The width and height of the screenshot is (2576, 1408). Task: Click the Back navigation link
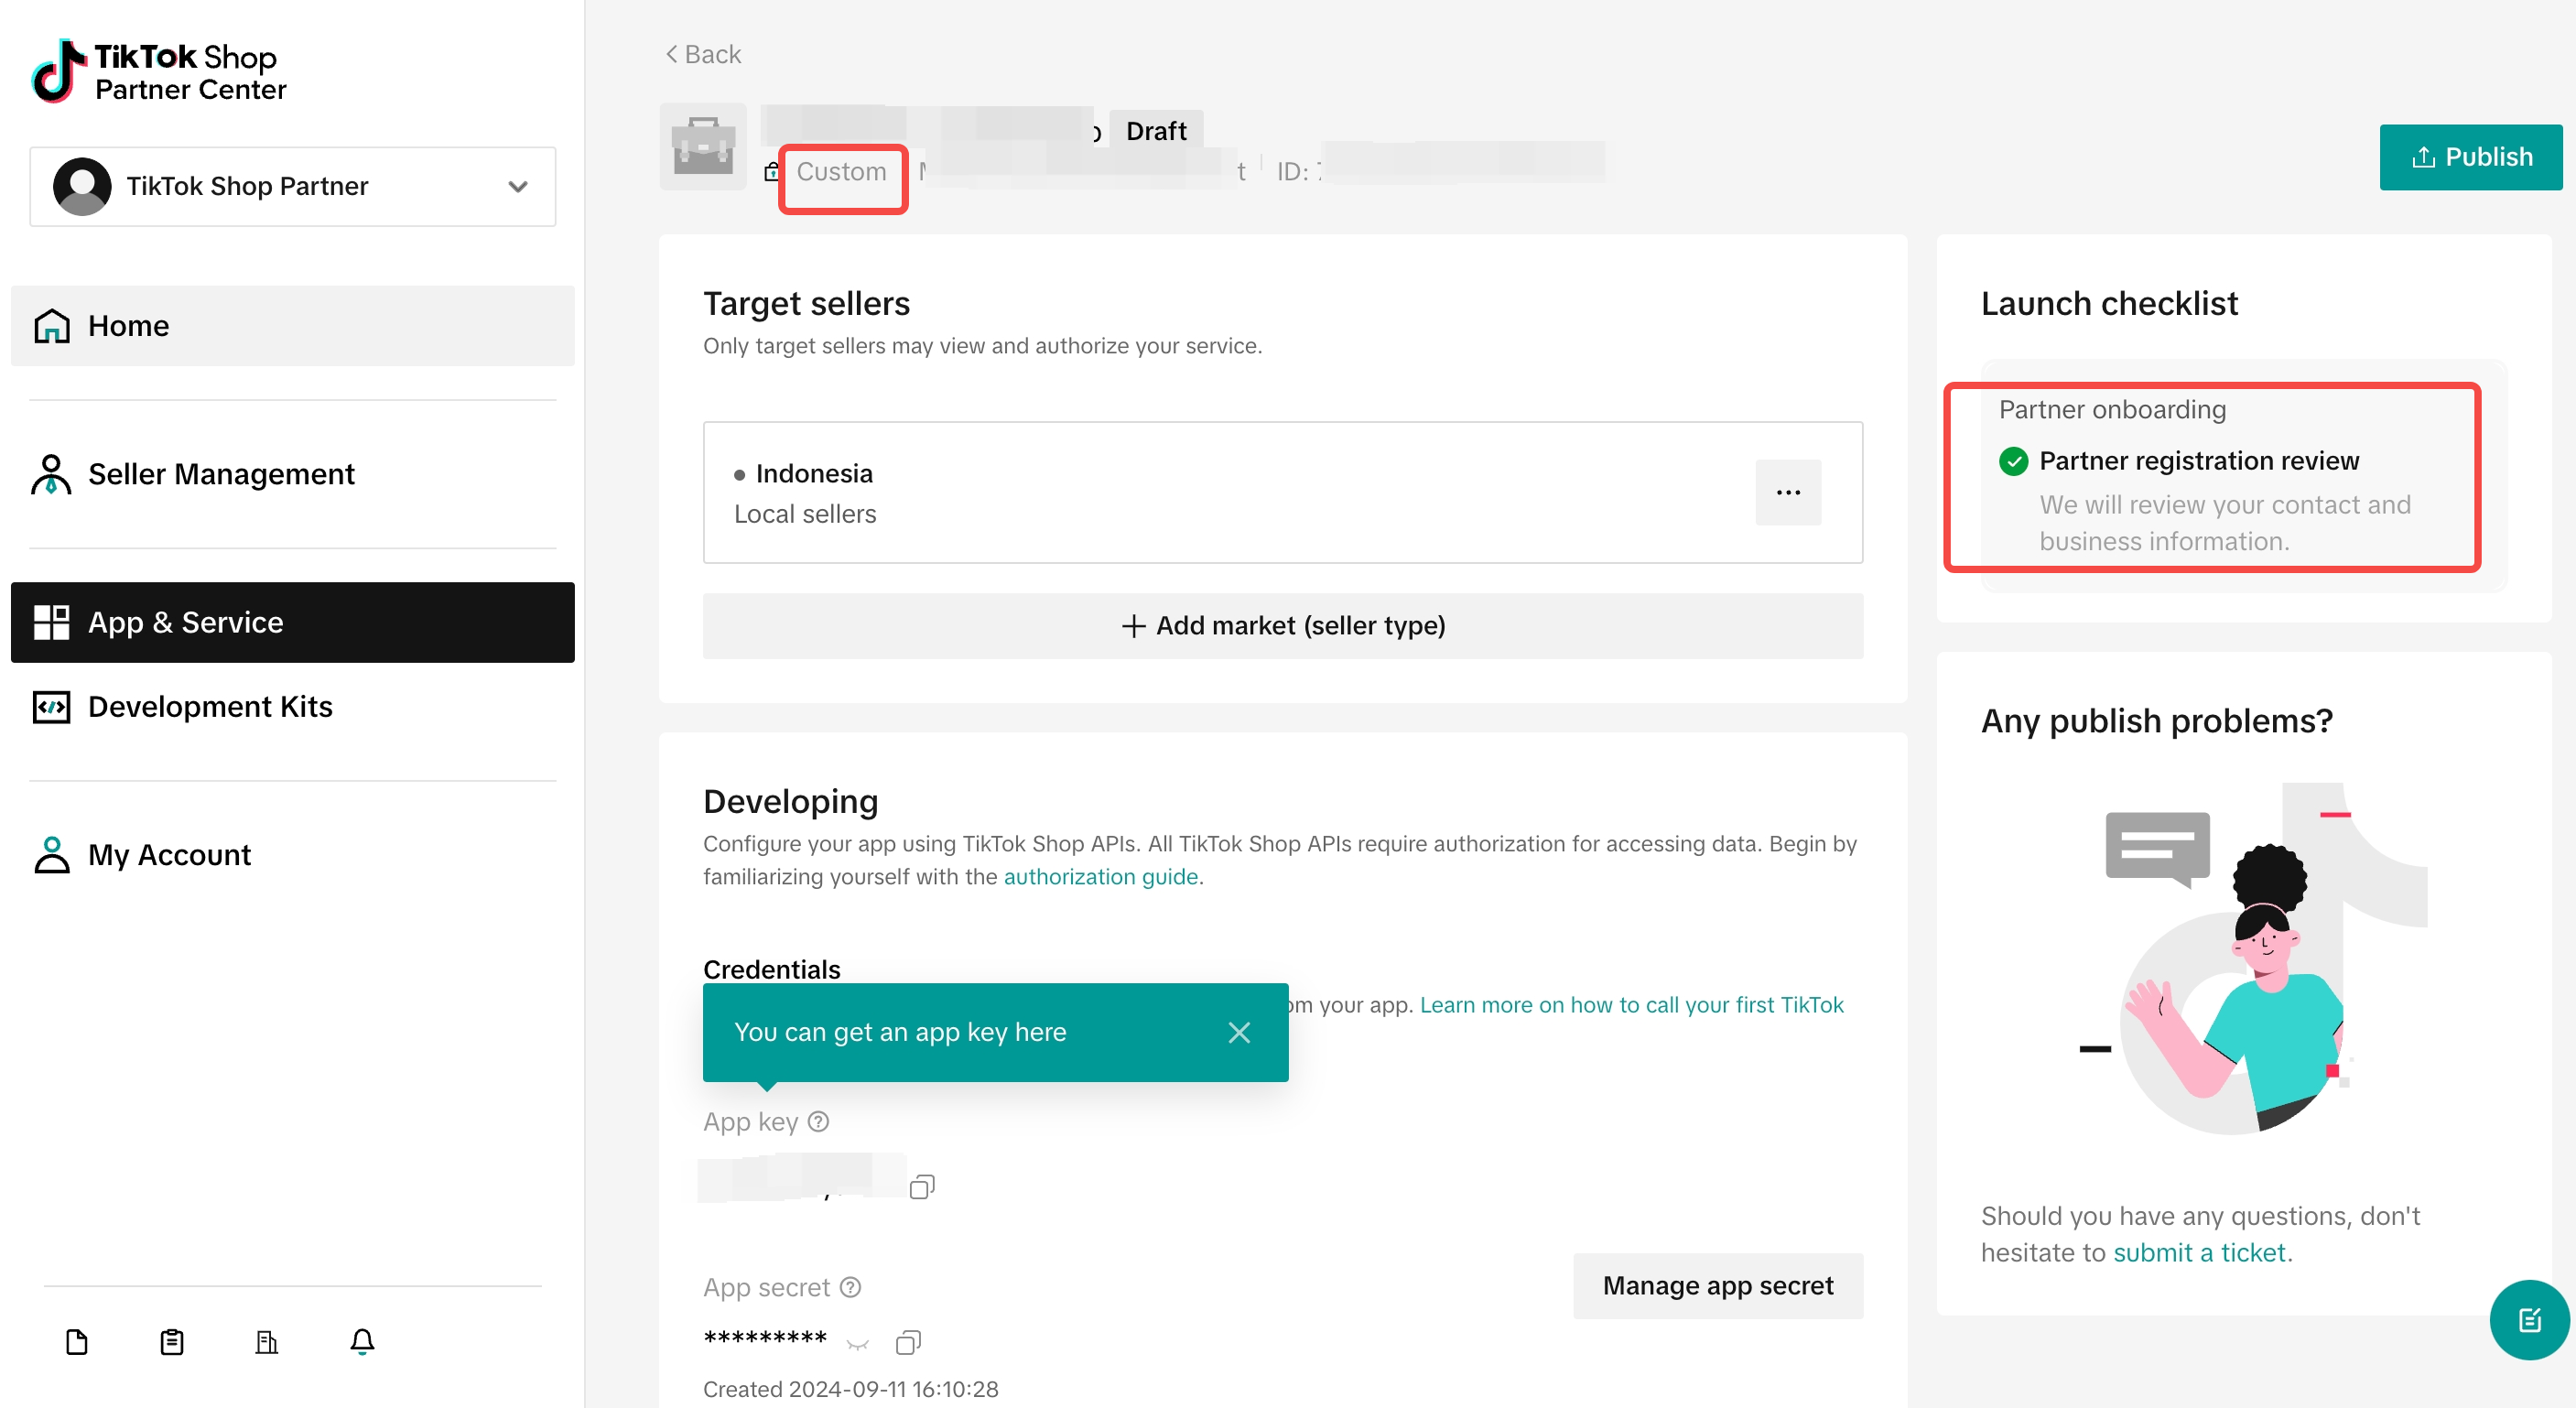click(x=703, y=54)
